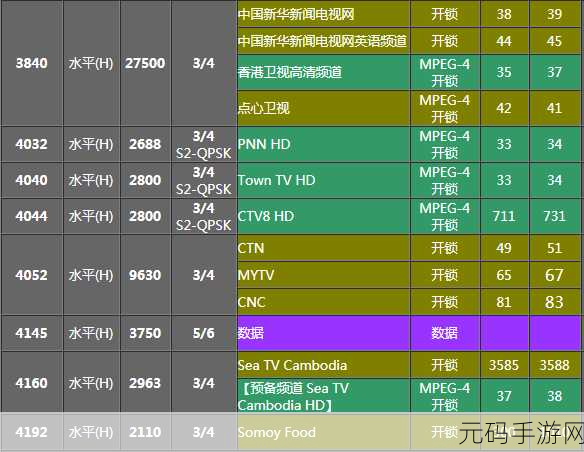
Task: Click the Sea TV Cambodia channel with value 3585
Action: pos(323,365)
